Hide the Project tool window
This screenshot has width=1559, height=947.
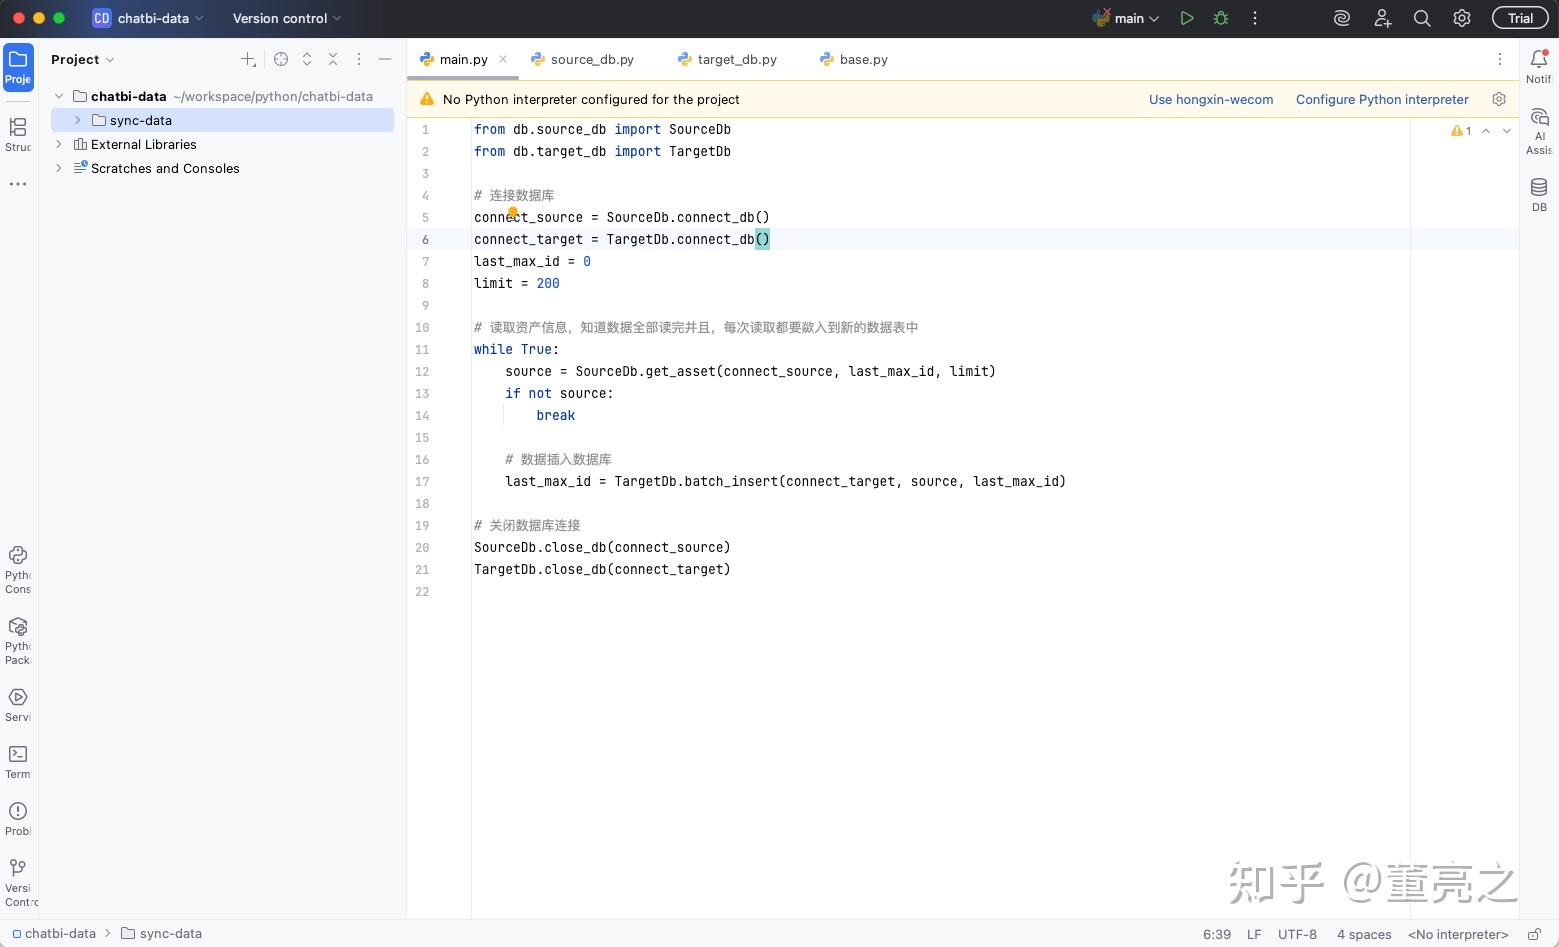[x=385, y=59]
